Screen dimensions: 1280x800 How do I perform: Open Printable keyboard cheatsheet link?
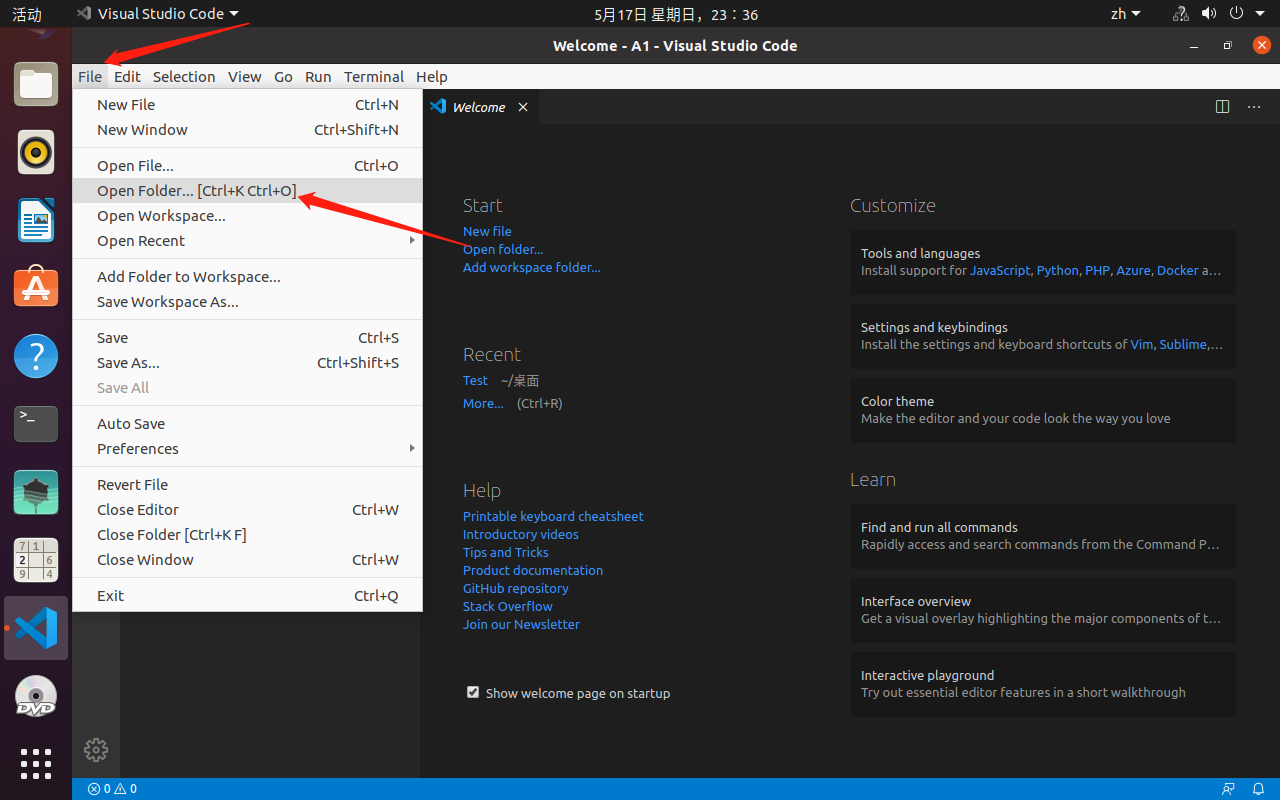[553, 517]
